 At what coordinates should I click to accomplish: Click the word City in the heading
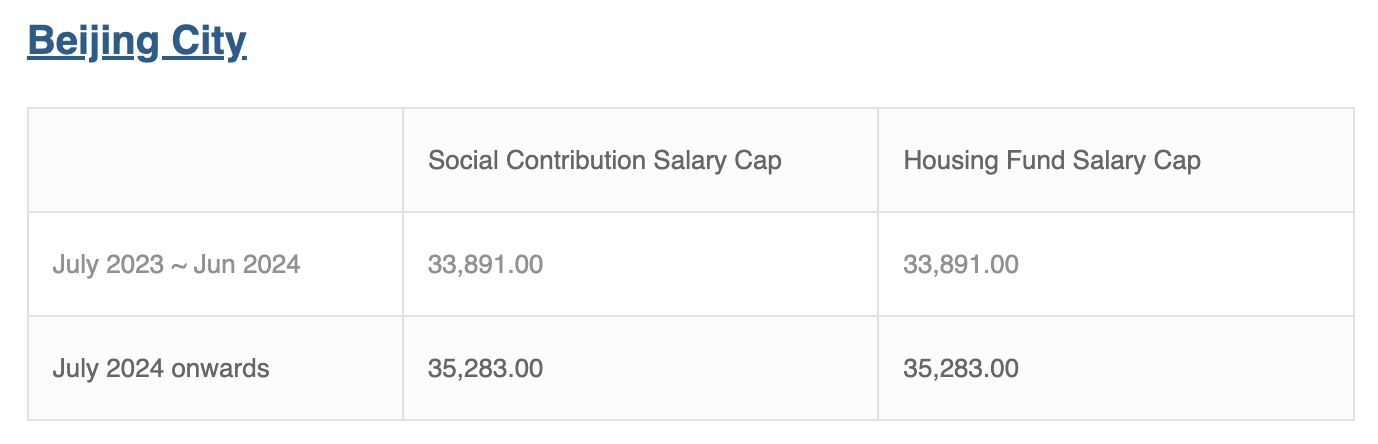209,43
